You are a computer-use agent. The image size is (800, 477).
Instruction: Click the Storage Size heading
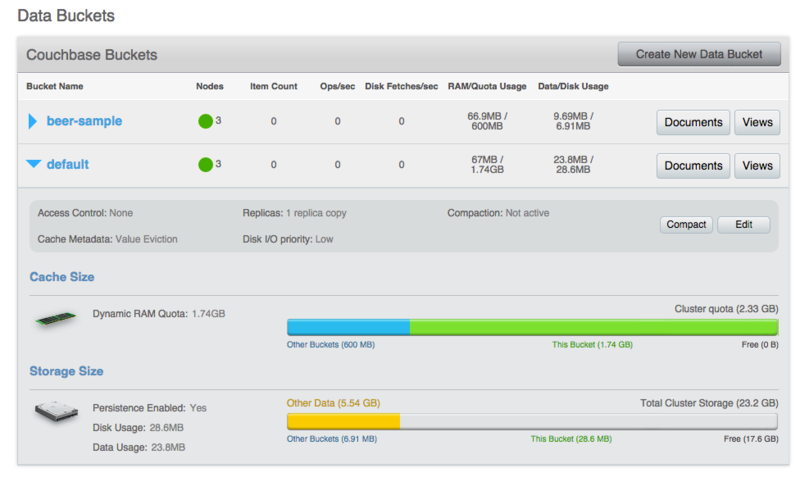pyautogui.click(x=66, y=371)
